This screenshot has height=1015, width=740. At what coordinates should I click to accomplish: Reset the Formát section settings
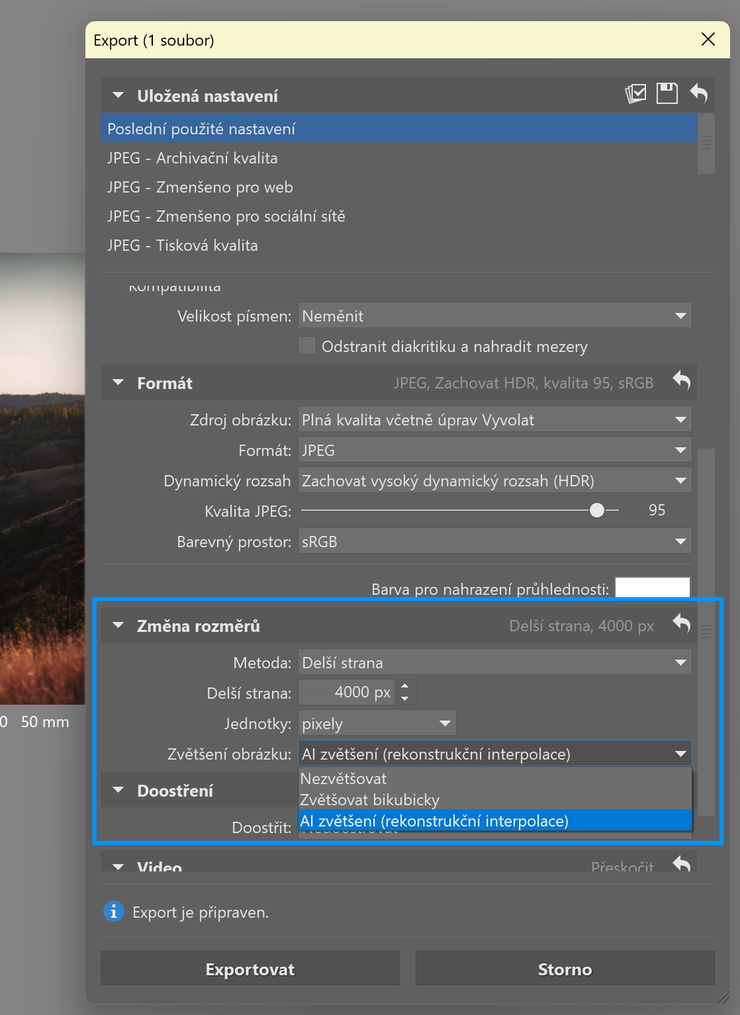(681, 381)
